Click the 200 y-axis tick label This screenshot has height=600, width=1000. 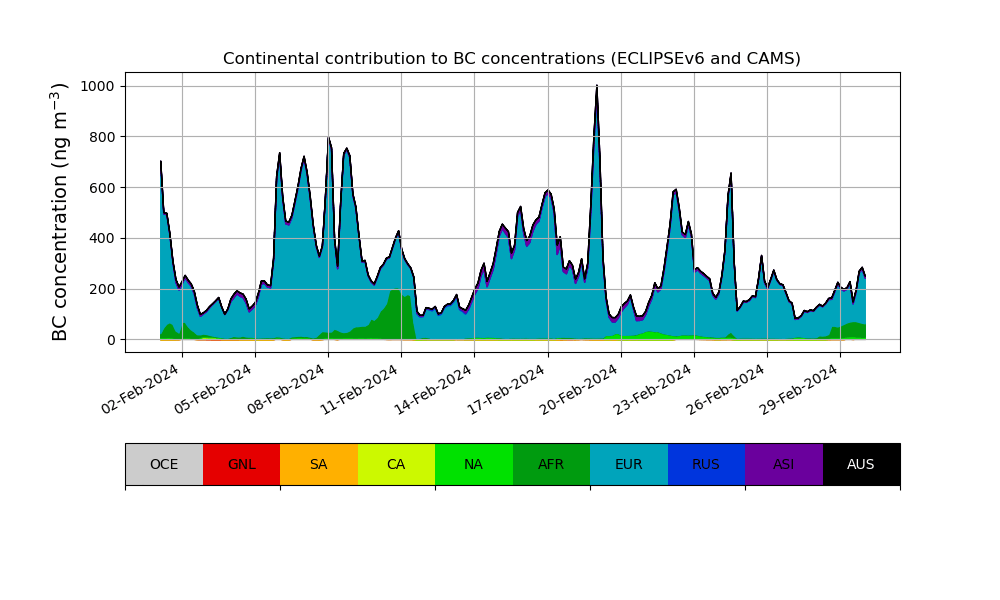tap(102, 289)
